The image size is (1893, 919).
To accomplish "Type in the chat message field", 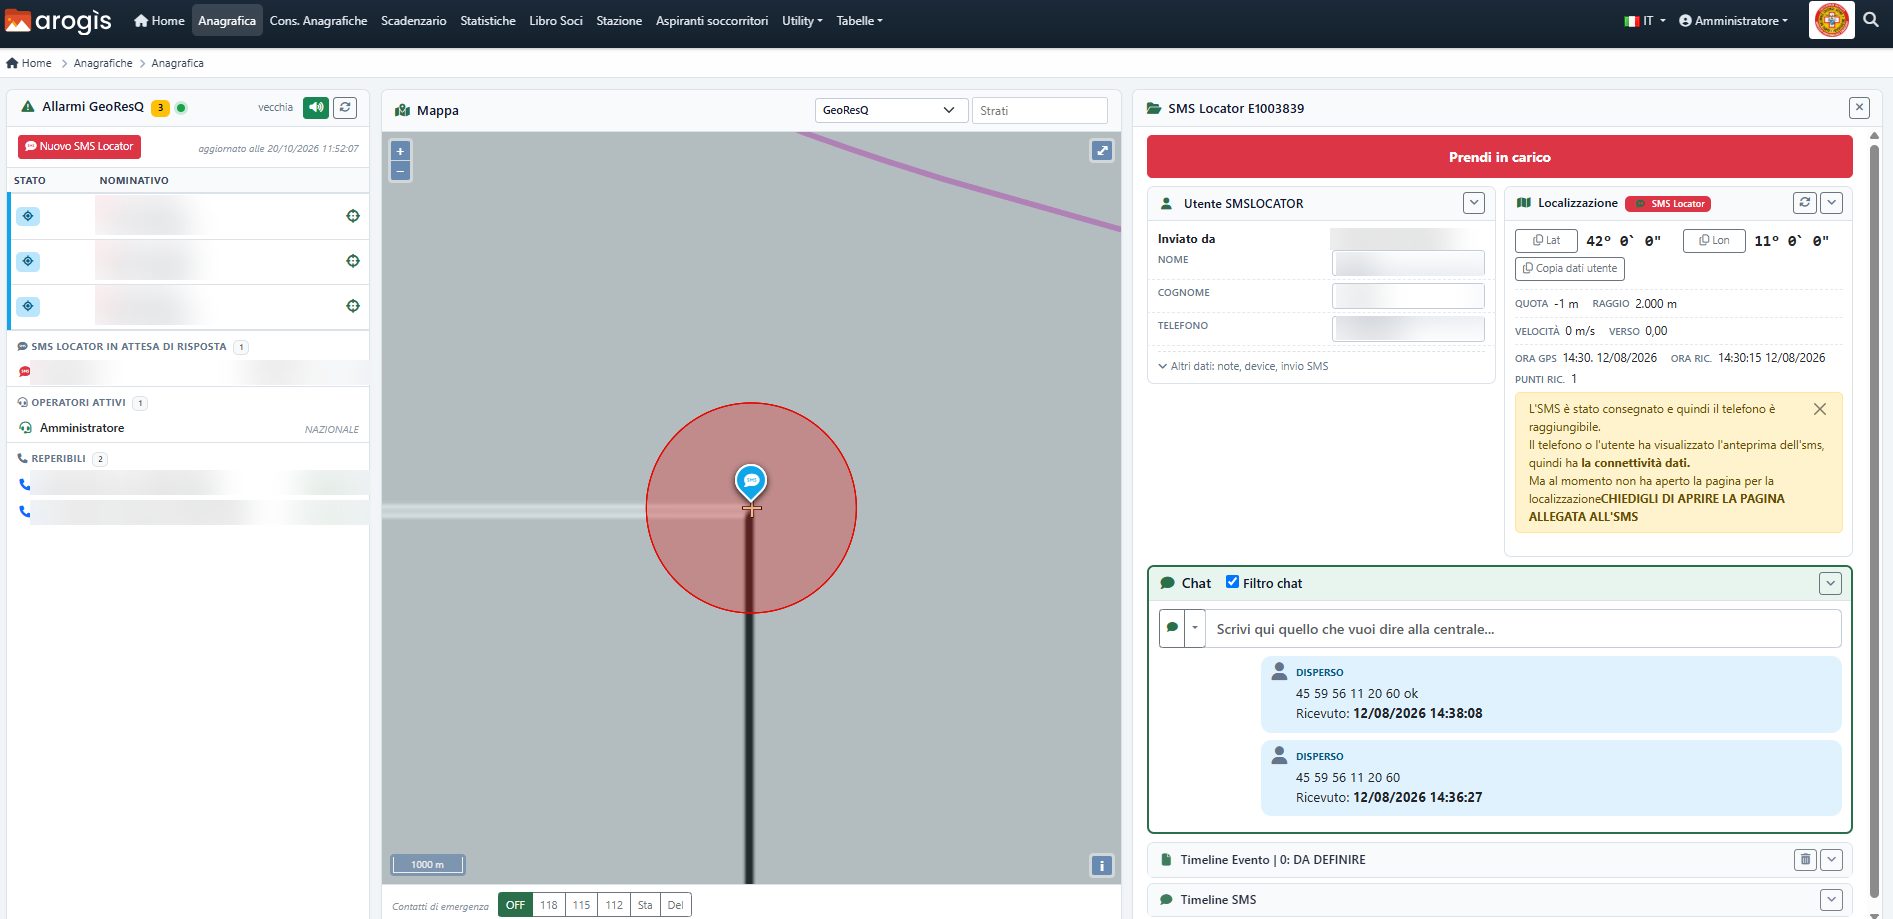I will click(1523, 629).
